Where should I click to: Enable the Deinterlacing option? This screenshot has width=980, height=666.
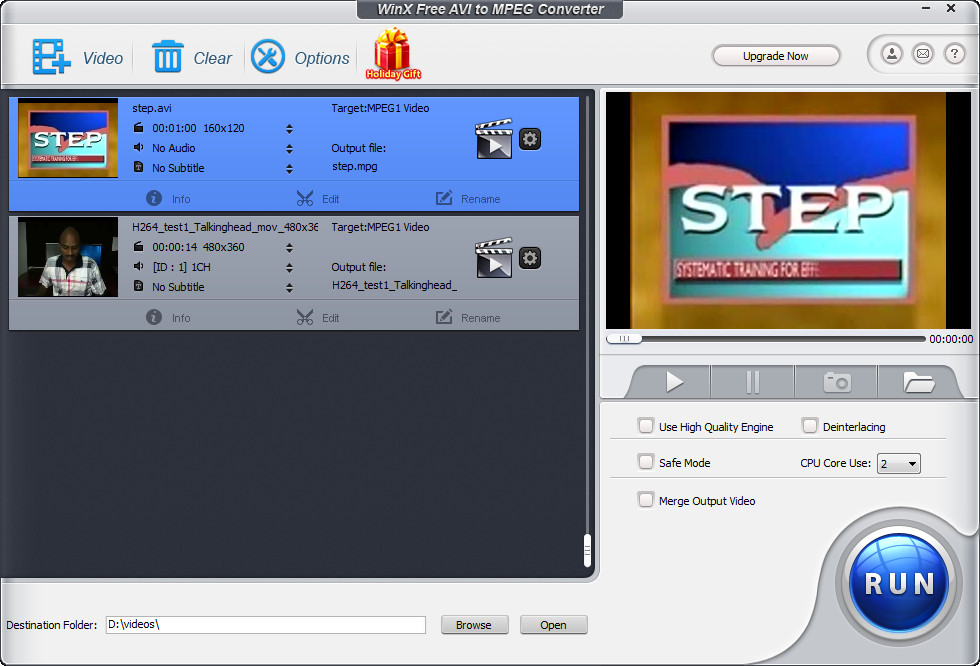coord(810,425)
